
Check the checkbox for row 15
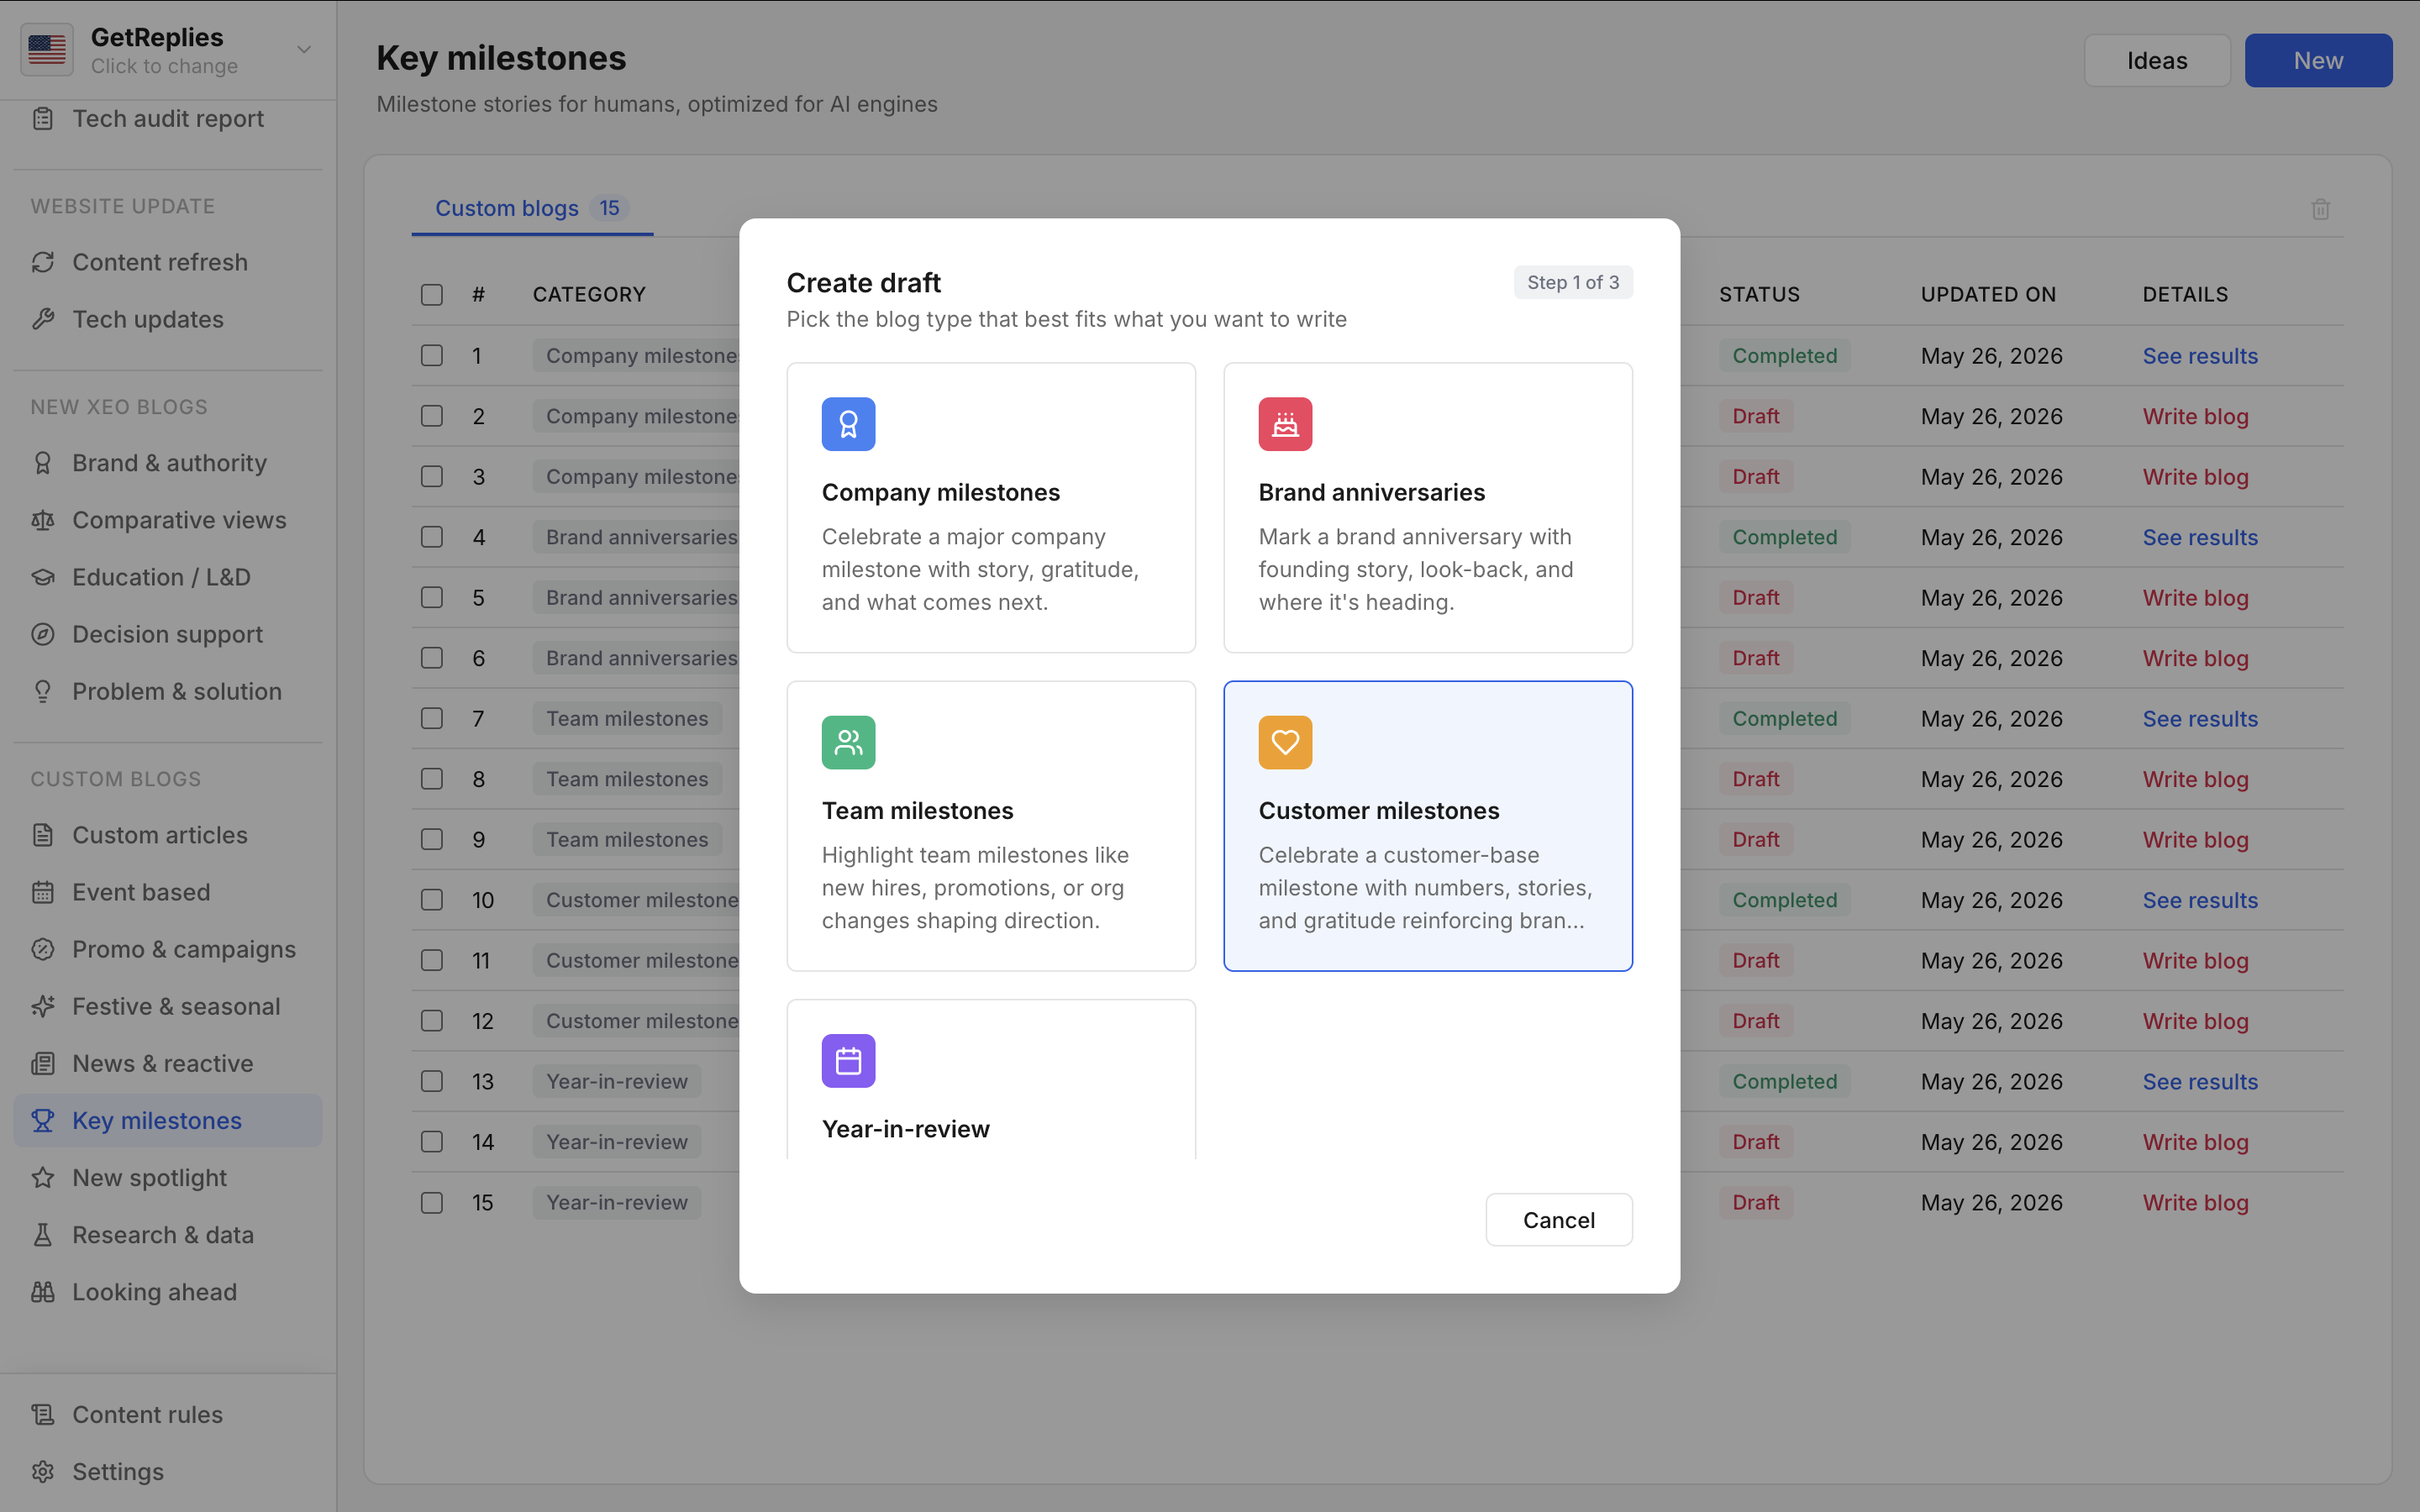(432, 1202)
